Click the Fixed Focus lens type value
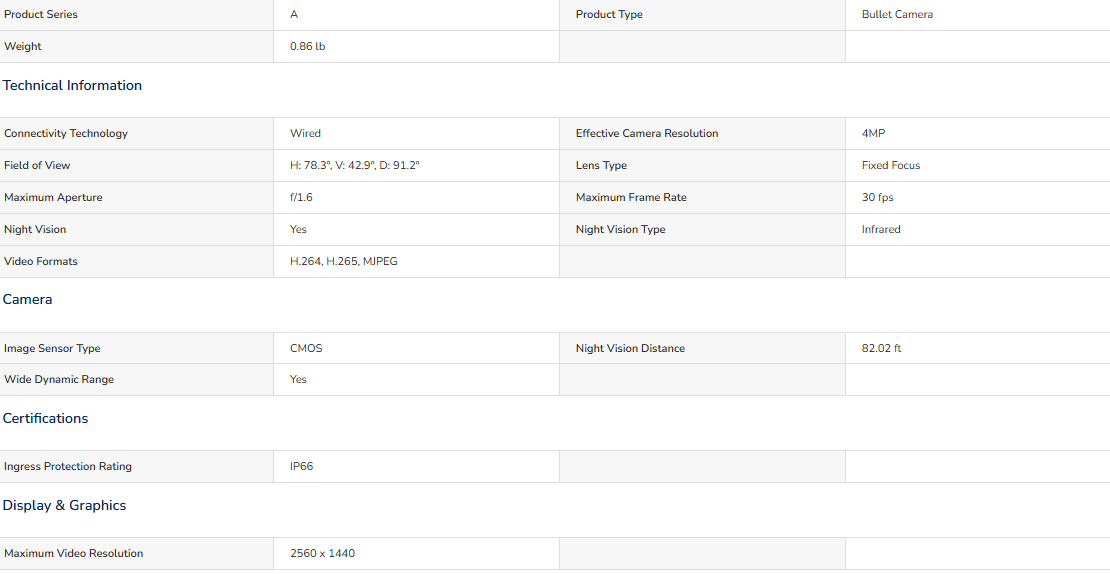Screen dimensions: 1110x574 [x=891, y=165]
